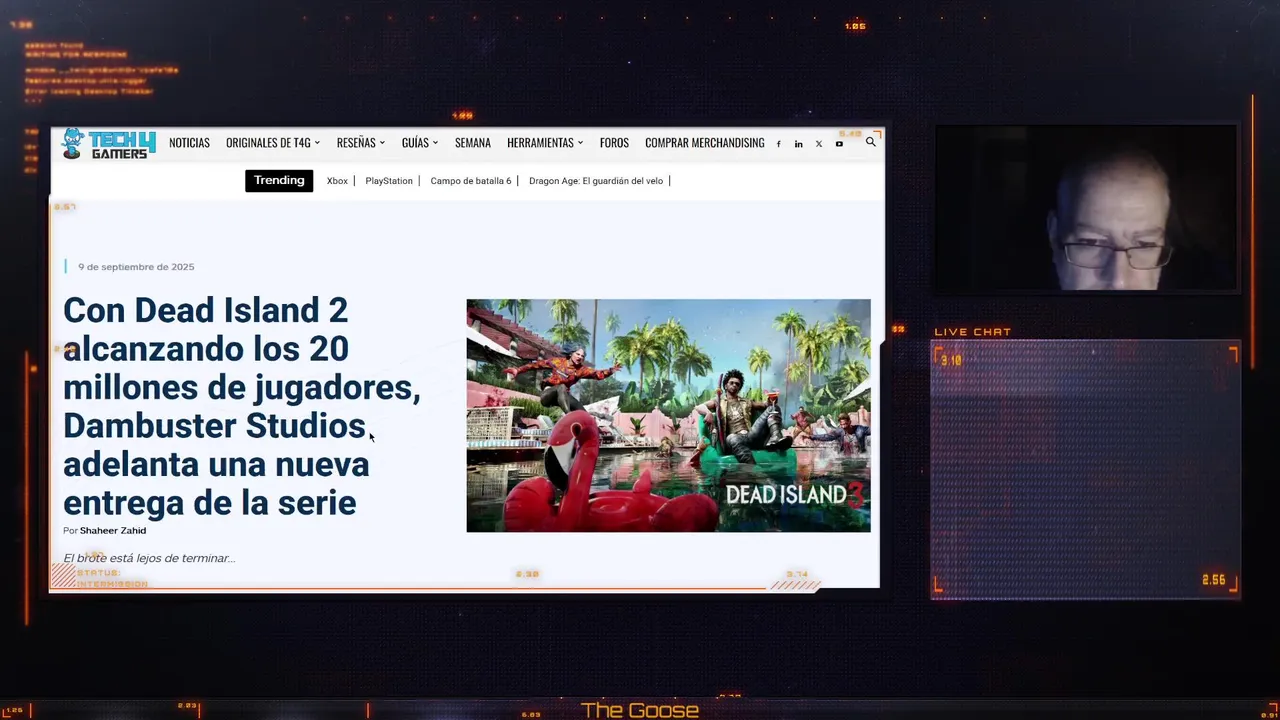The image size is (1280, 720).
Task: Open the X (Twitter) social icon
Action: 818,144
